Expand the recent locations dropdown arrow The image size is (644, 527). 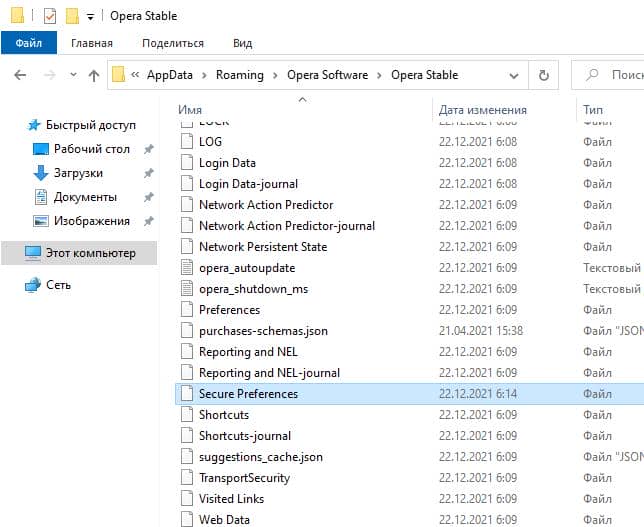[x=71, y=76]
